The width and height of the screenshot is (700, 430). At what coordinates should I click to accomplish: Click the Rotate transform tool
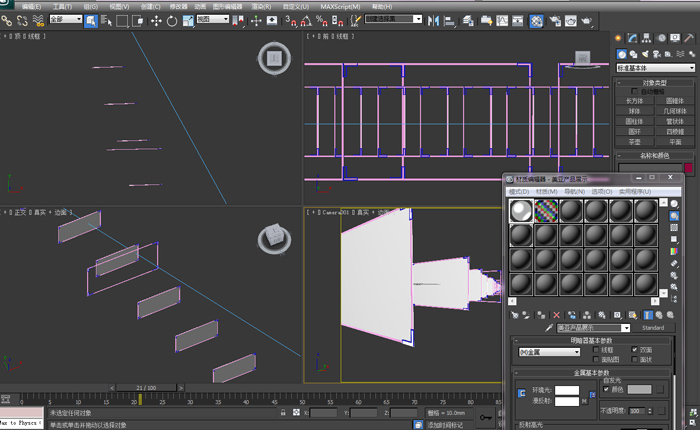pyautogui.click(x=172, y=20)
